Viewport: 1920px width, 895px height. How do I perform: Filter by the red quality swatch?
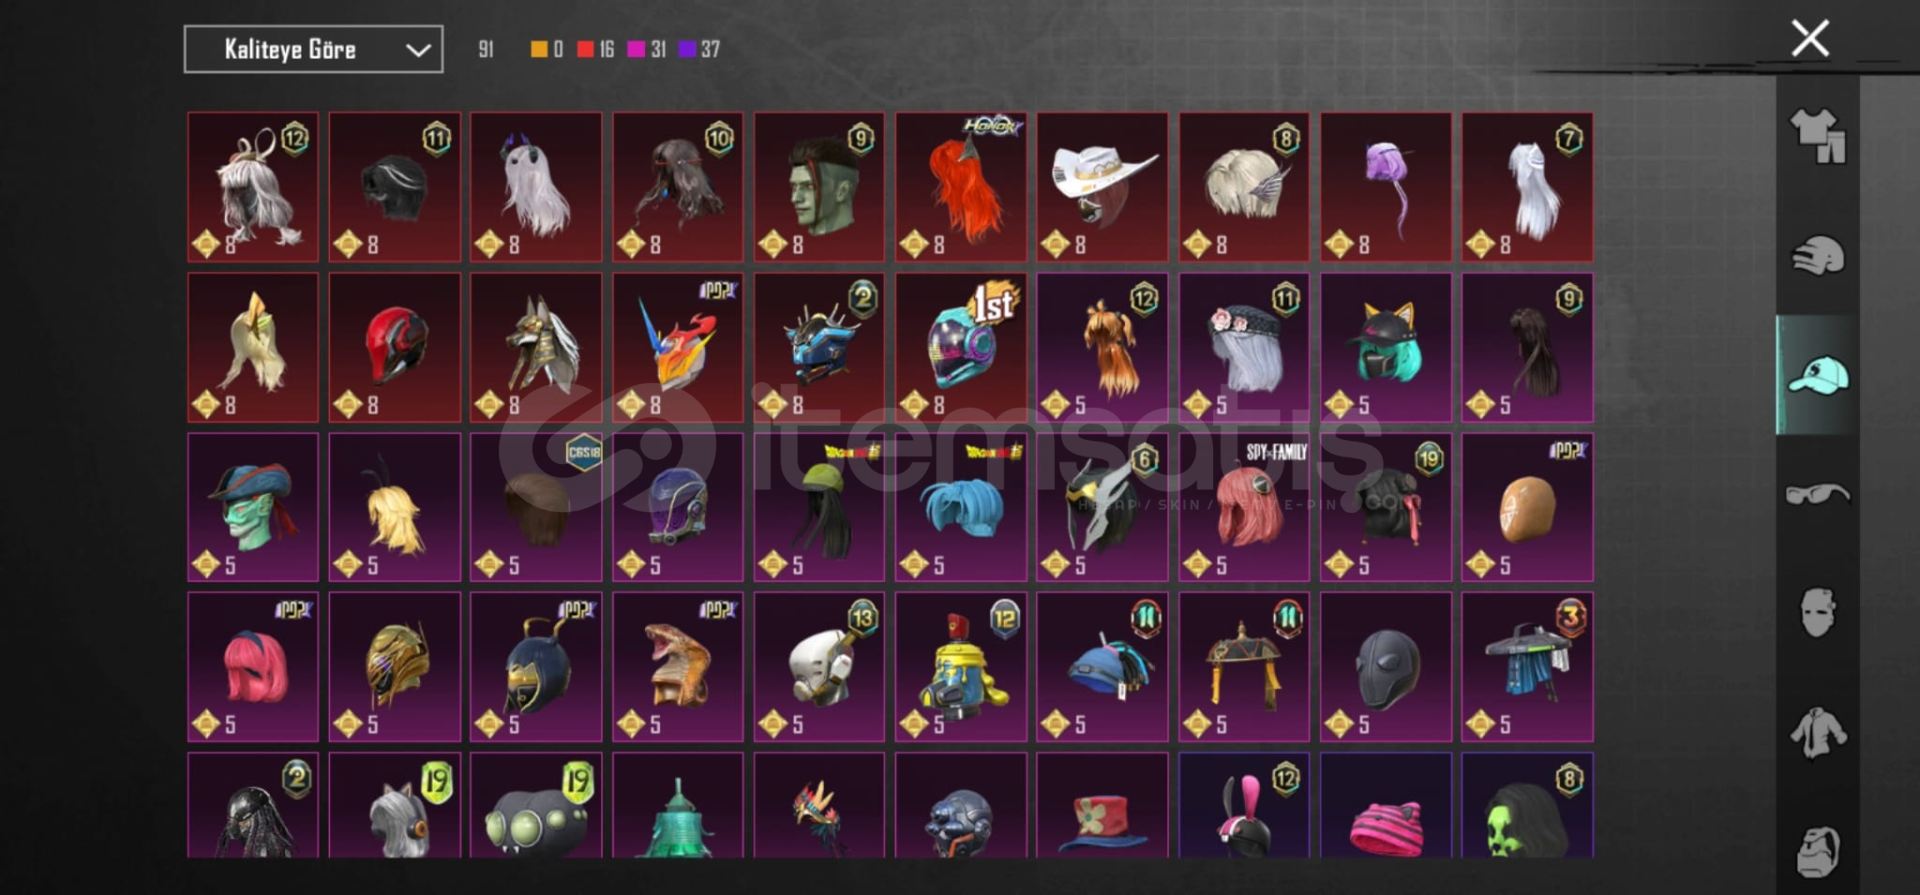[586, 49]
